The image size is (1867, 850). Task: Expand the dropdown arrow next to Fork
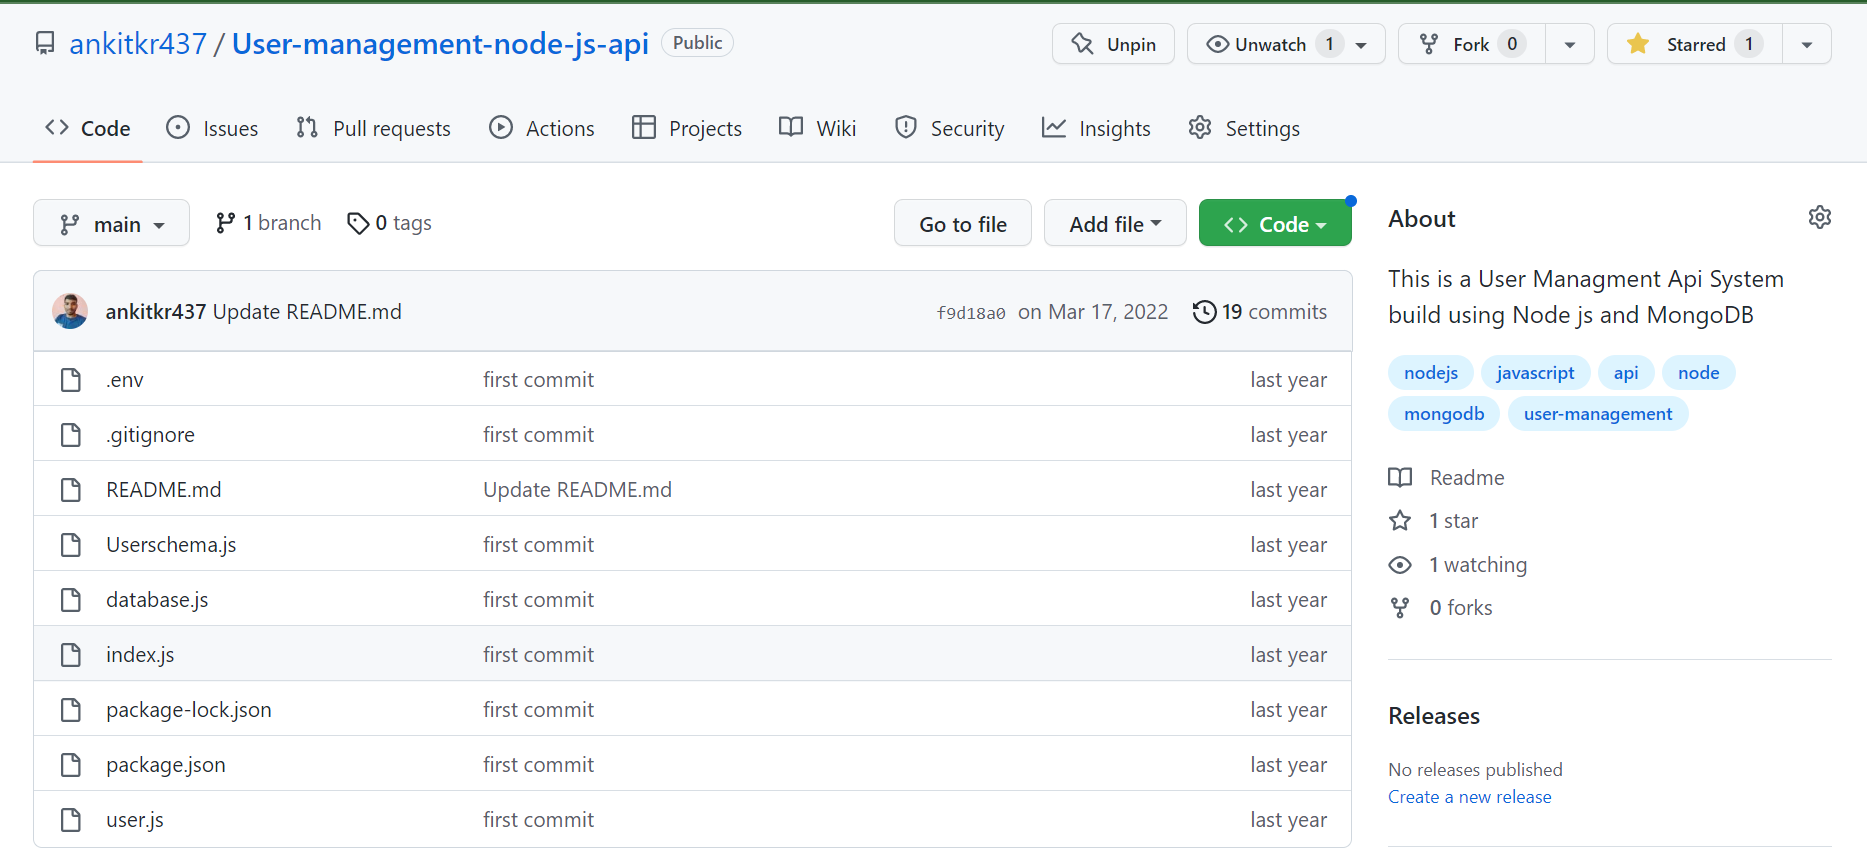click(x=1569, y=44)
